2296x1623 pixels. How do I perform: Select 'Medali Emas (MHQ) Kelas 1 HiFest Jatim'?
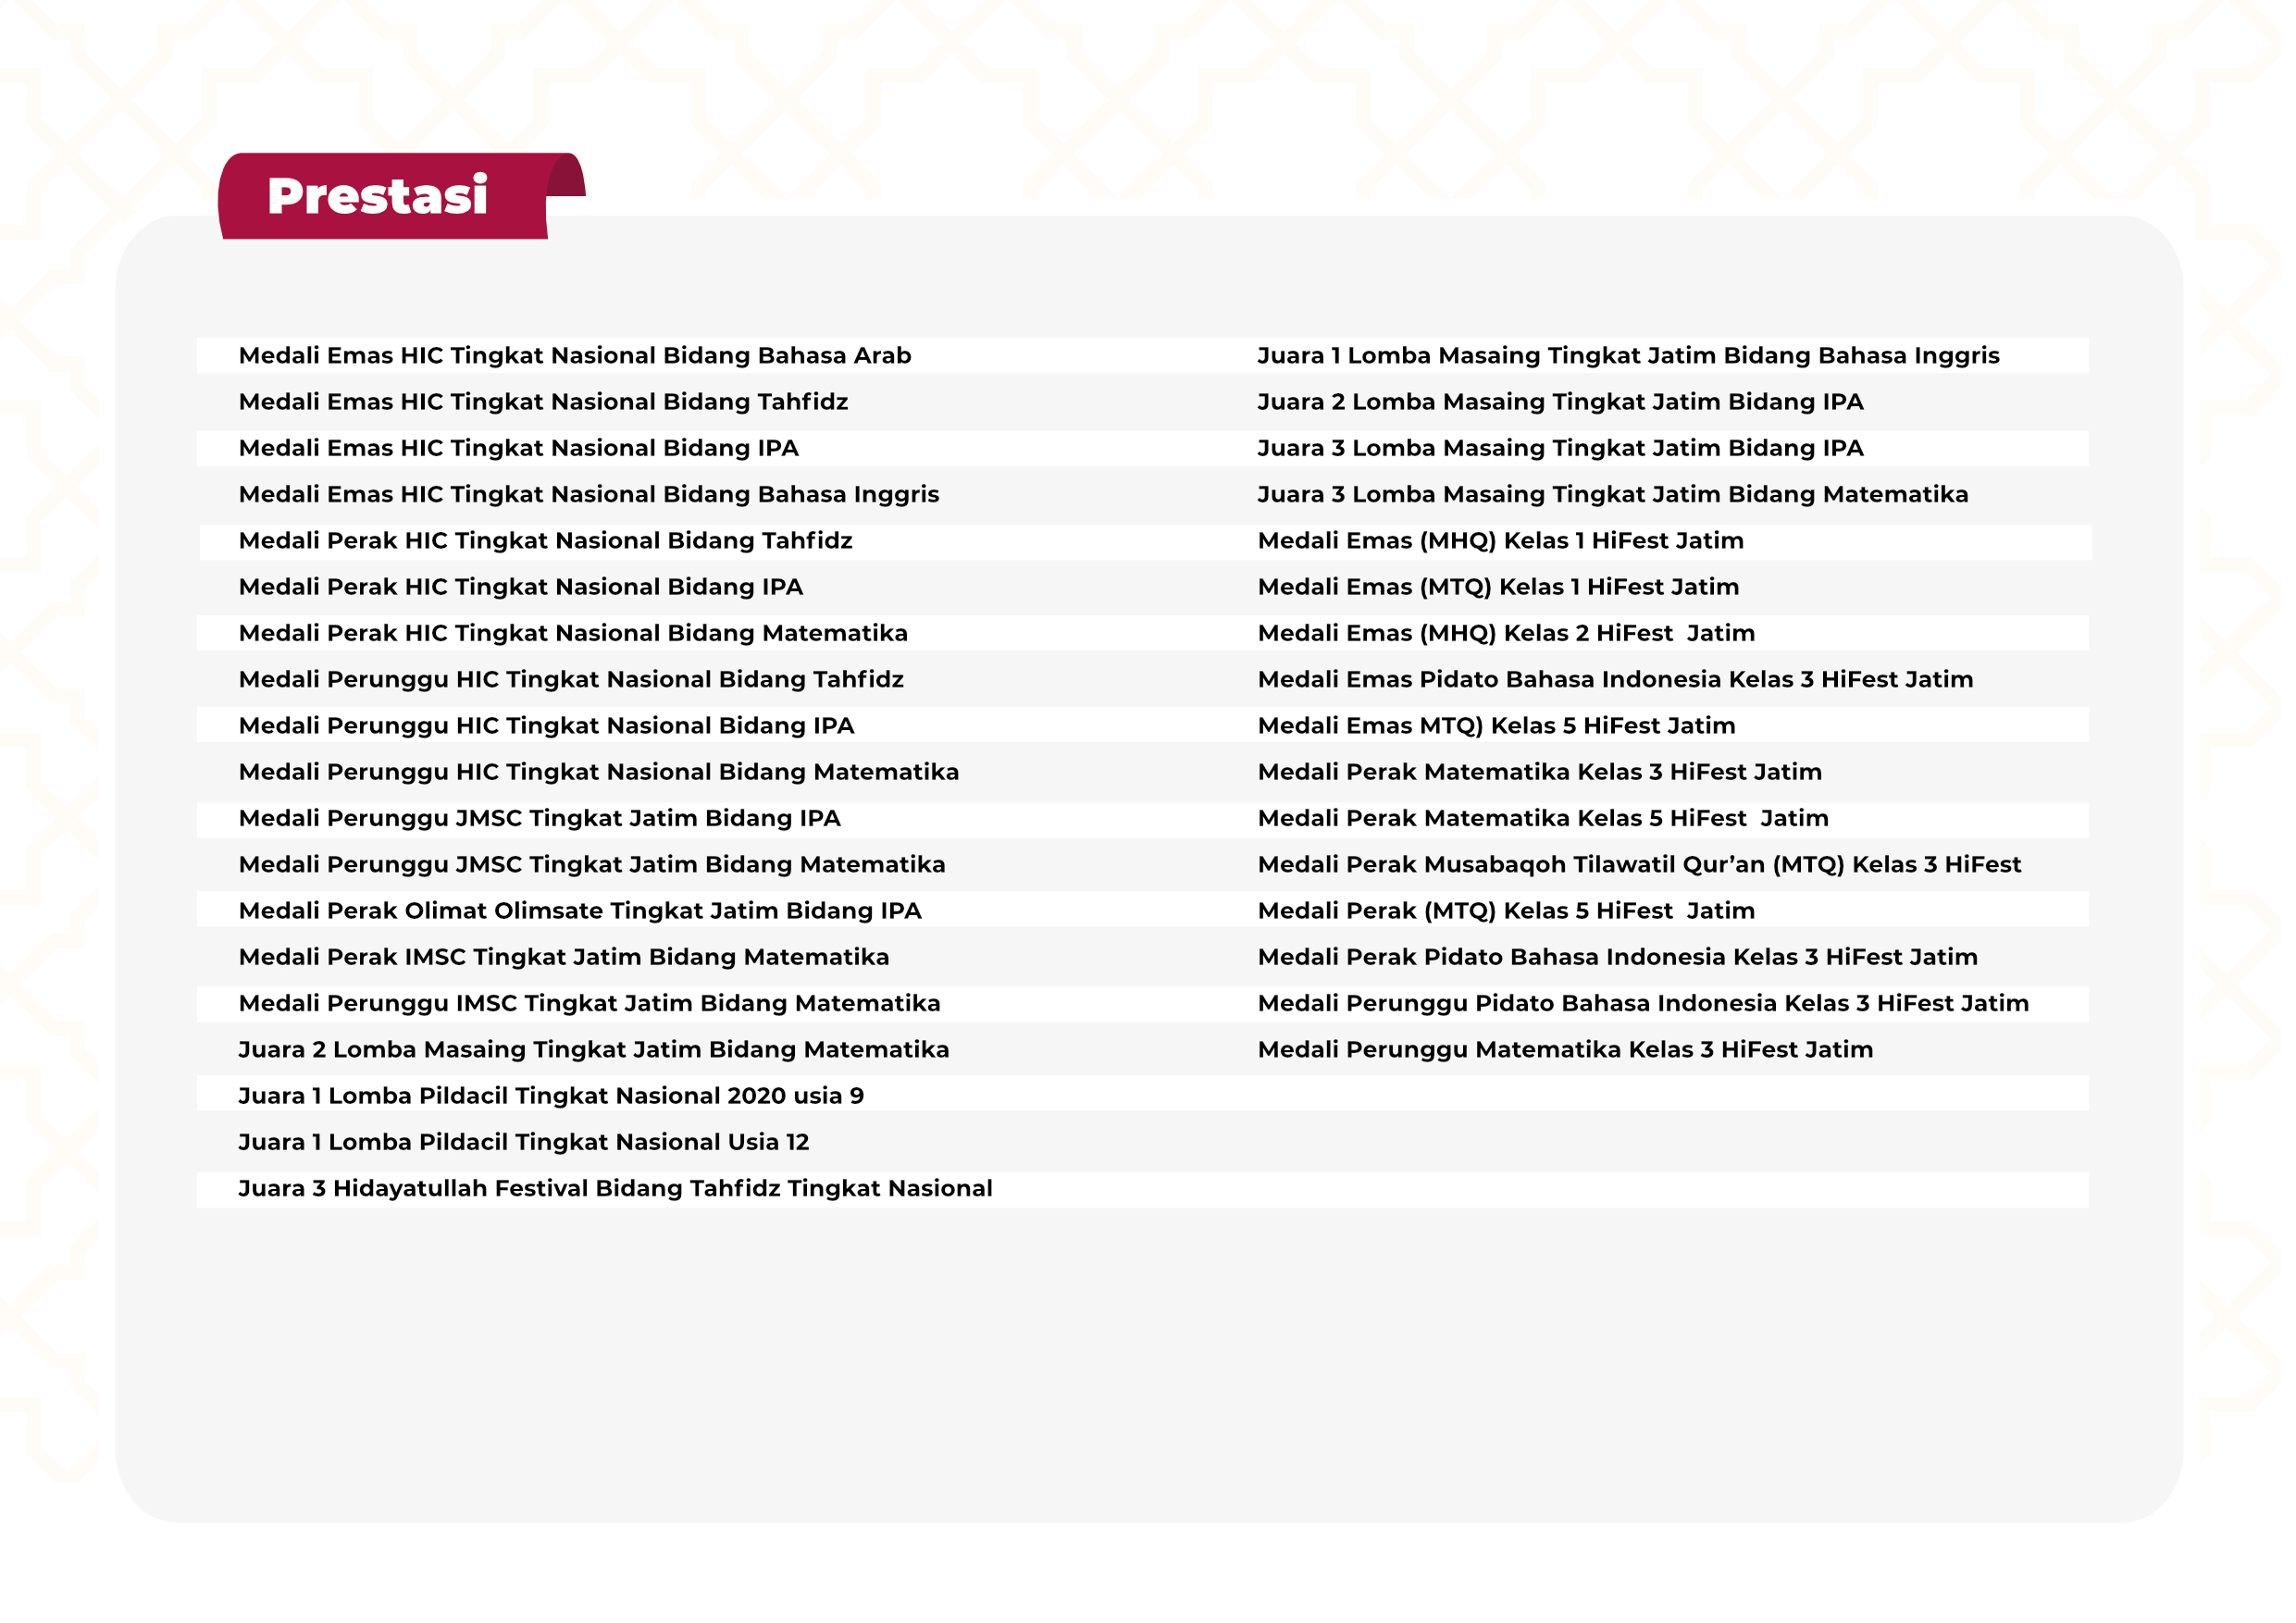pyautogui.click(x=1501, y=541)
